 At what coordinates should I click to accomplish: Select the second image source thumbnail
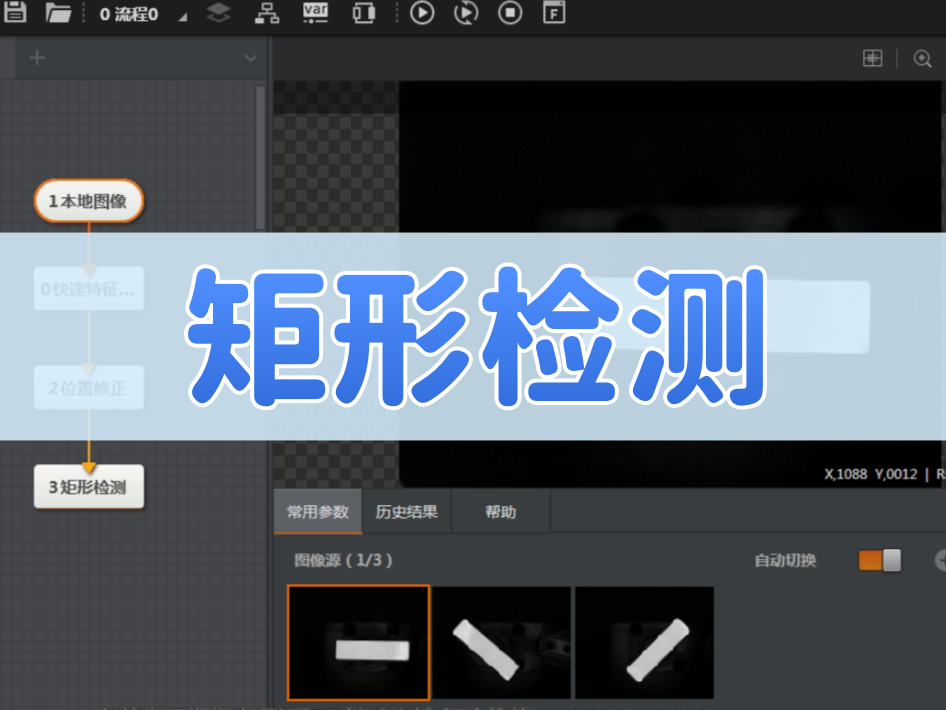pos(501,642)
